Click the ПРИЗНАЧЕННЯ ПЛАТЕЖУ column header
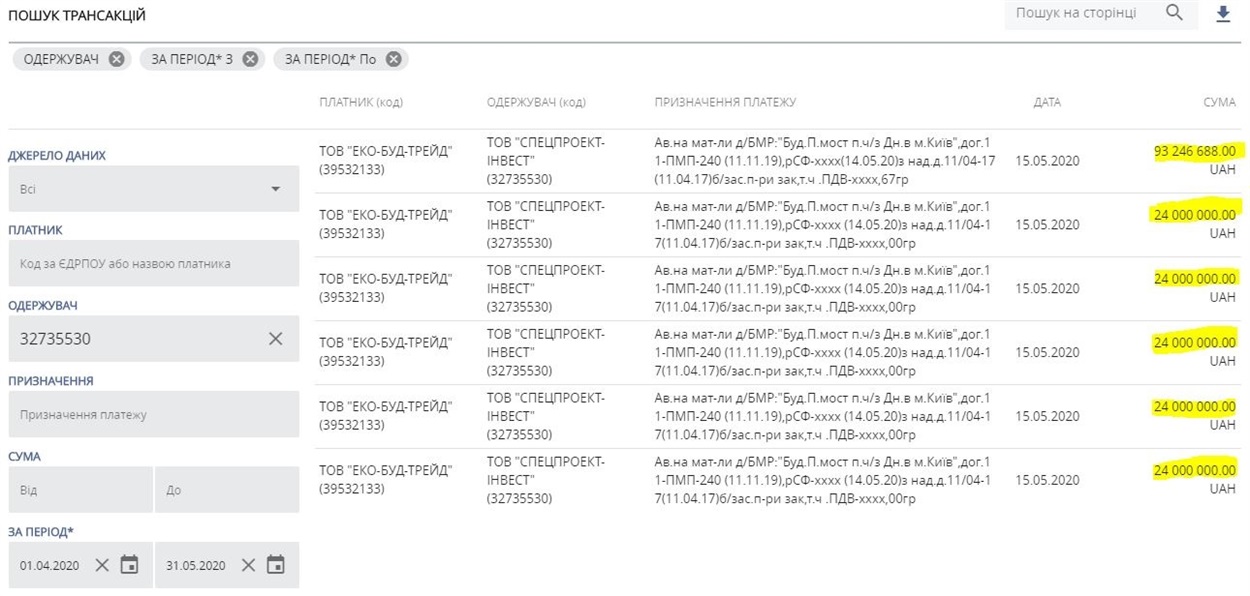The image size is (1250, 596). [x=725, y=103]
